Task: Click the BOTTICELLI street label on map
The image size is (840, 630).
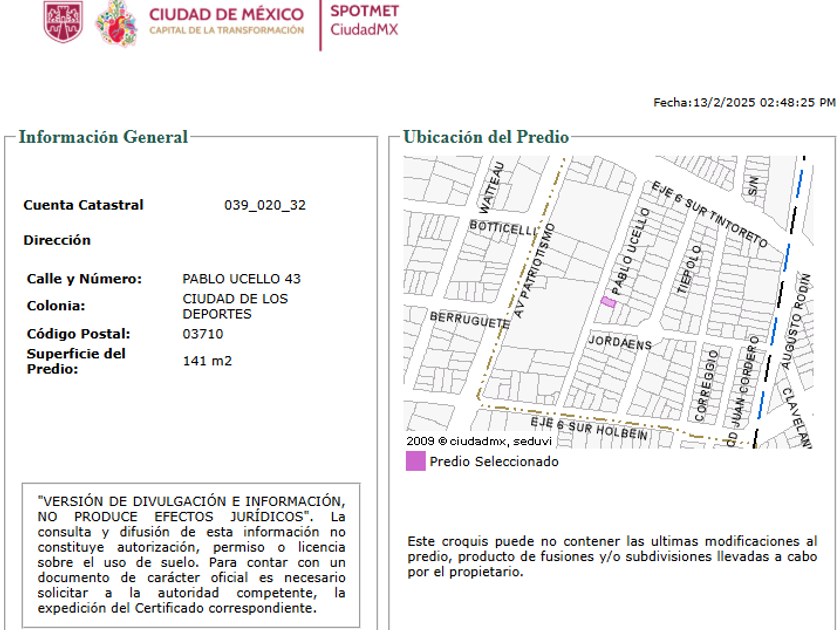Action: coord(502,228)
